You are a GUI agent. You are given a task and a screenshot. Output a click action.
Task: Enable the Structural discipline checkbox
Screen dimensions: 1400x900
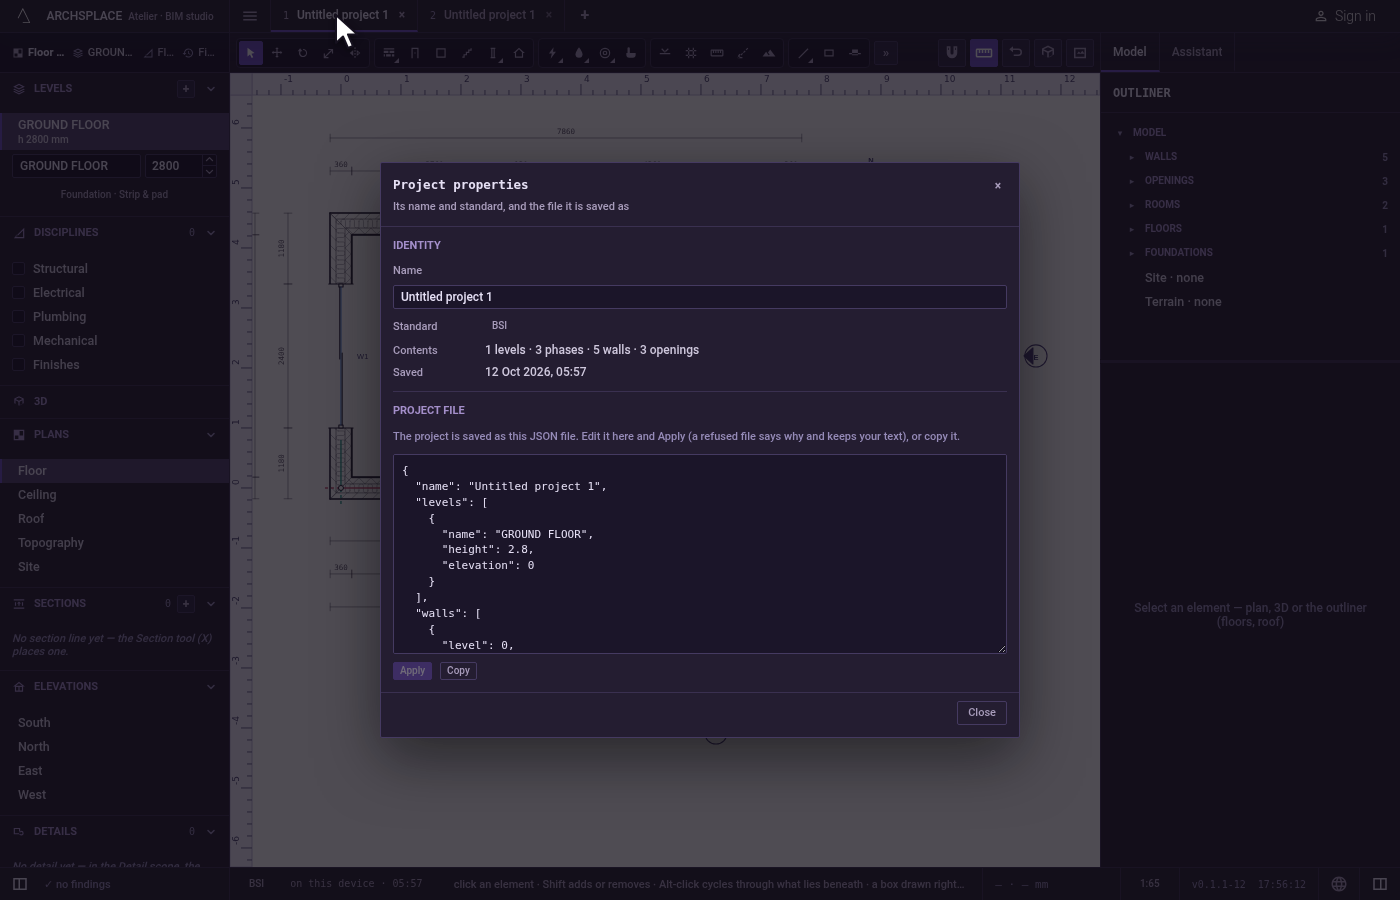(18, 269)
